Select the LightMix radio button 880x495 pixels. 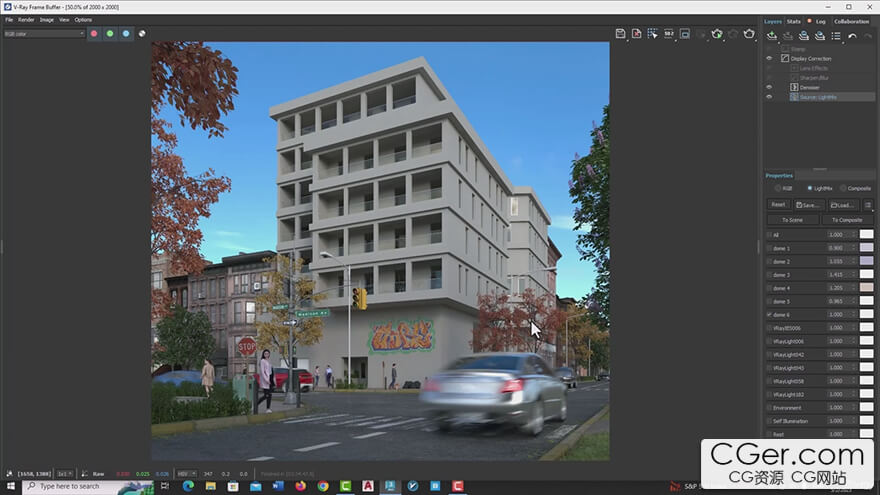click(809, 189)
